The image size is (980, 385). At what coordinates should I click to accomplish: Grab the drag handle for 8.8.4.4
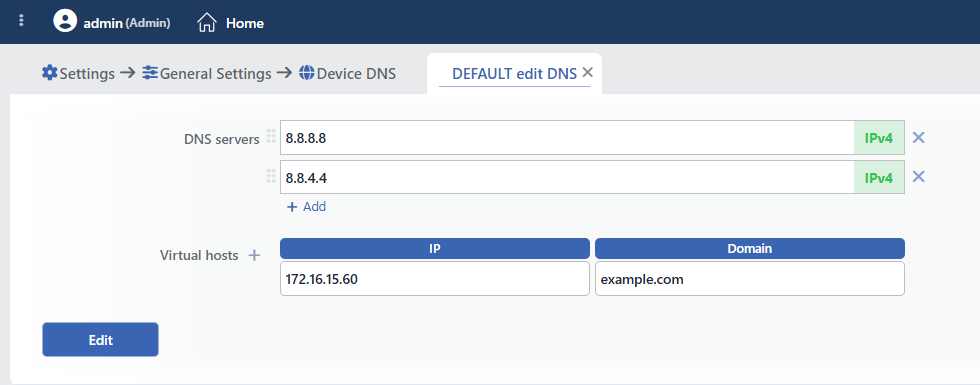(271, 176)
